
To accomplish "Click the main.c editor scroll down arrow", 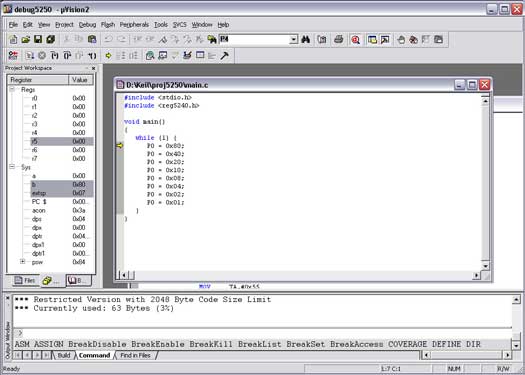I will tap(485, 266).
